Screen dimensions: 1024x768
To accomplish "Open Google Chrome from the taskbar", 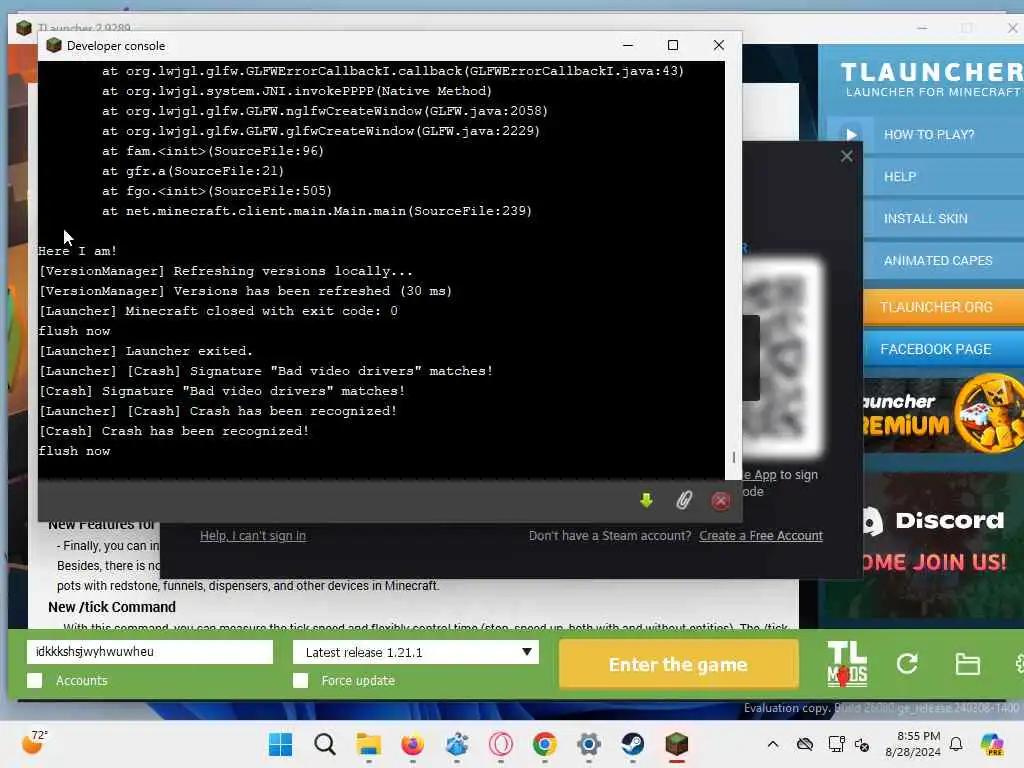I will pyautogui.click(x=544, y=744).
